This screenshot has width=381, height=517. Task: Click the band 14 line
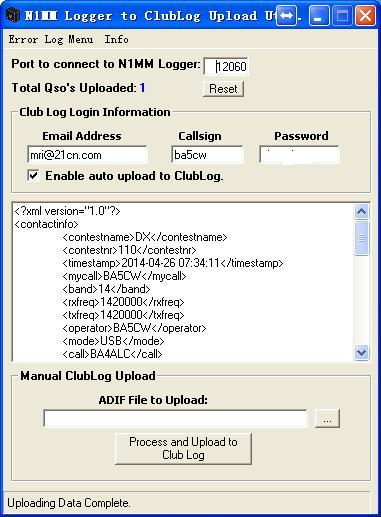tap(106, 289)
